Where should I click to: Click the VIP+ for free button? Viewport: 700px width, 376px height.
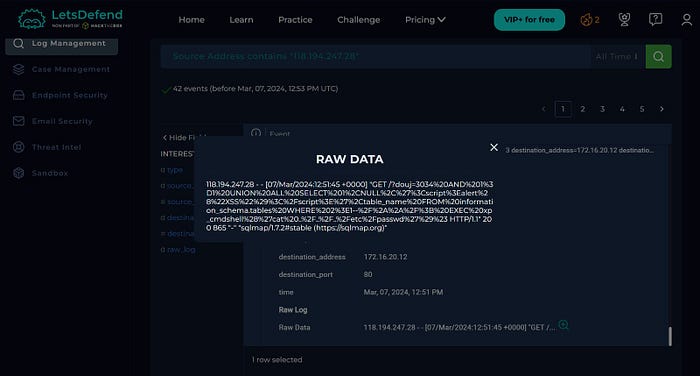point(529,20)
